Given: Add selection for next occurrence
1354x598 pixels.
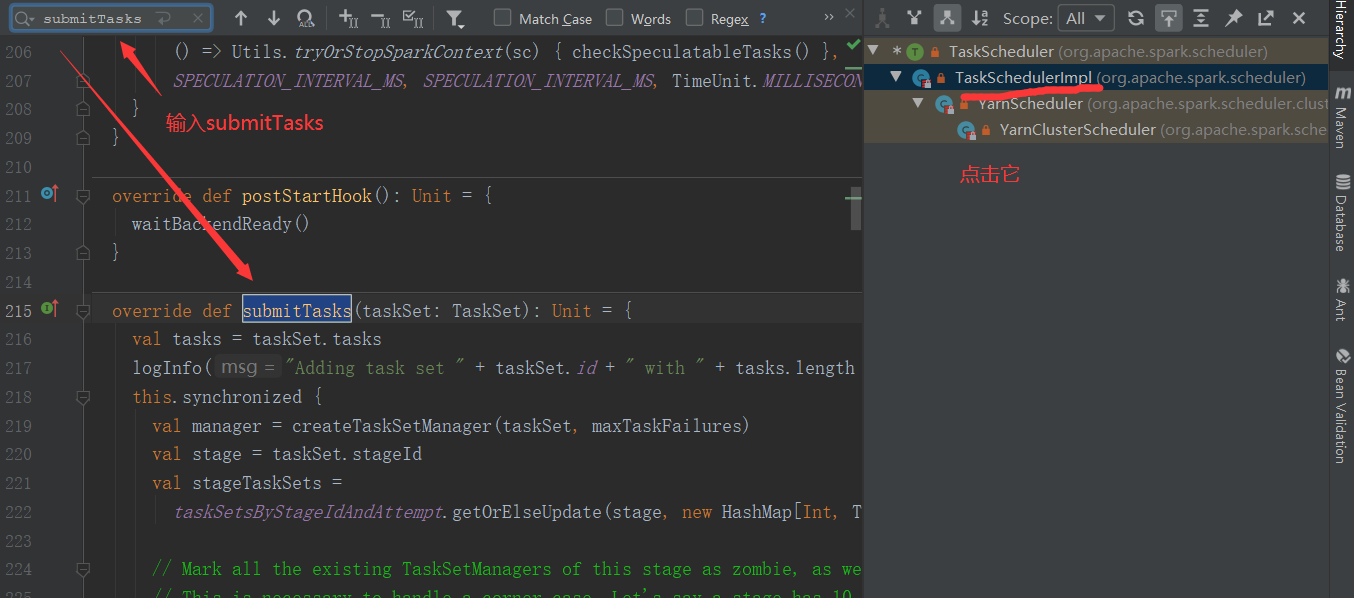Looking at the screenshot, I should 348,18.
